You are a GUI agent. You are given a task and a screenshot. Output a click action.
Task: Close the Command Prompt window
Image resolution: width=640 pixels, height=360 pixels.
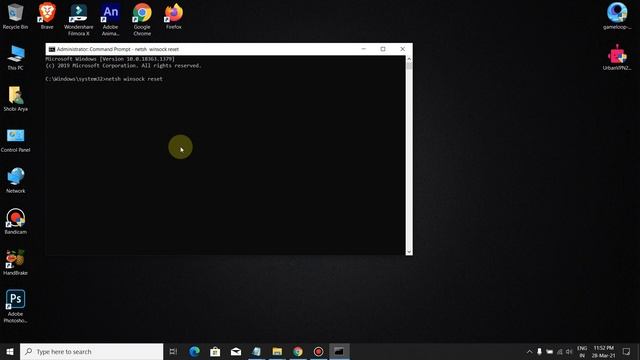[x=402, y=49]
